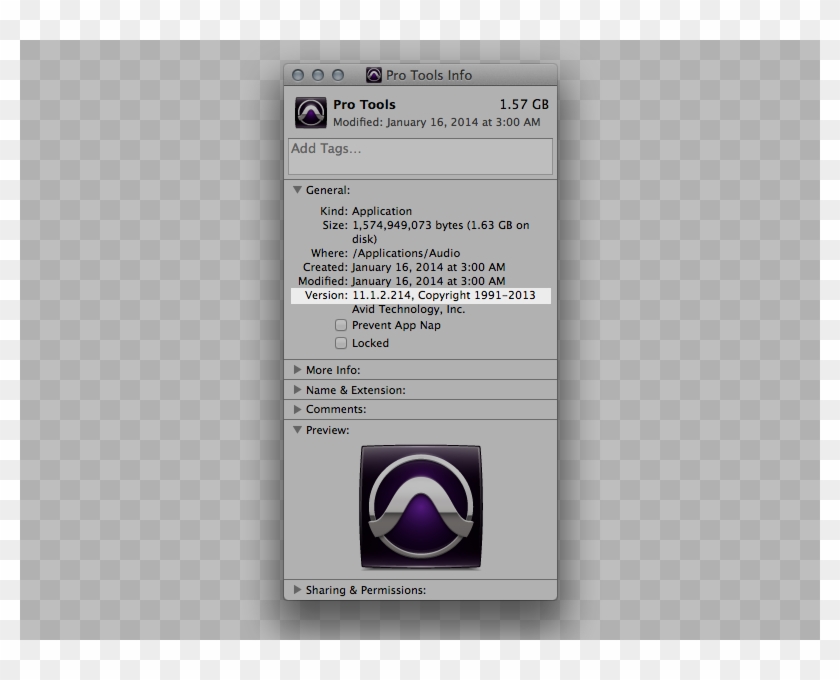Viewport: 840px width, 680px height.
Task: Expand the More Info section
Action: click(297, 370)
